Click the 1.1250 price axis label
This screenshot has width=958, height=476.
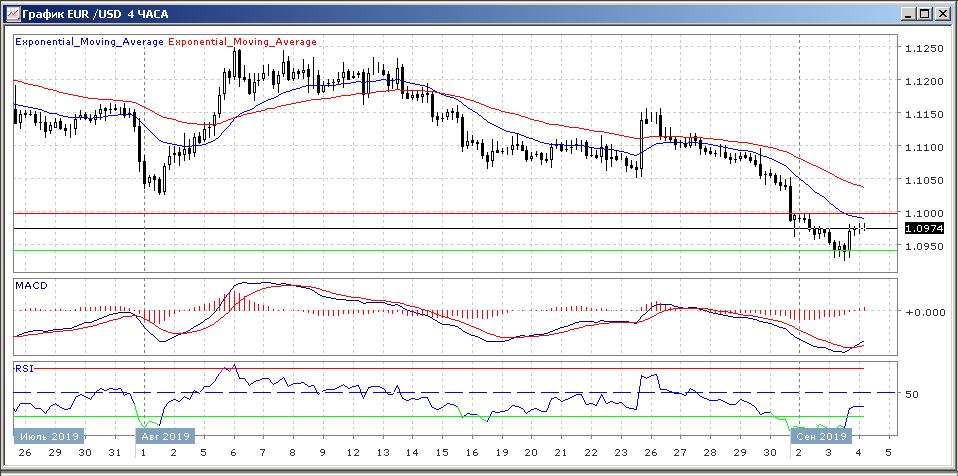tap(924, 48)
